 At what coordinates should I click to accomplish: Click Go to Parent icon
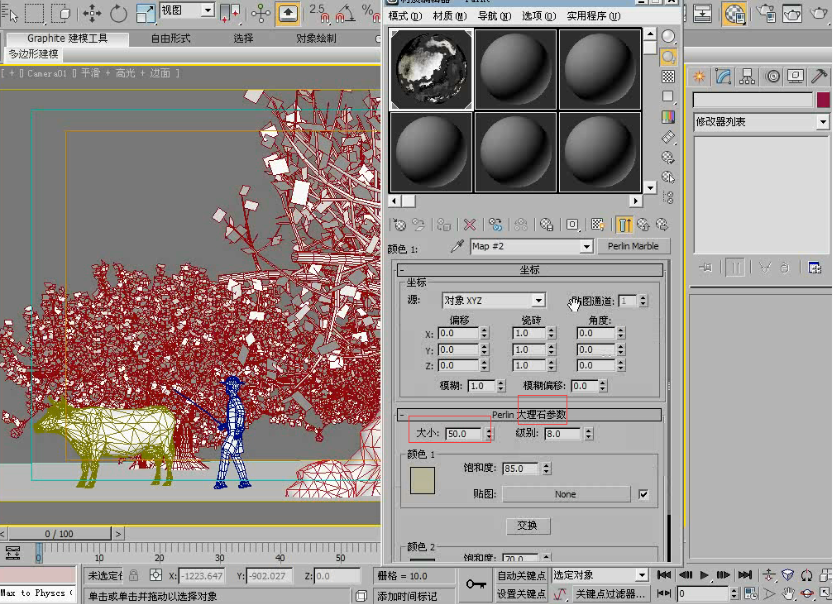click(x=643, y=225)
